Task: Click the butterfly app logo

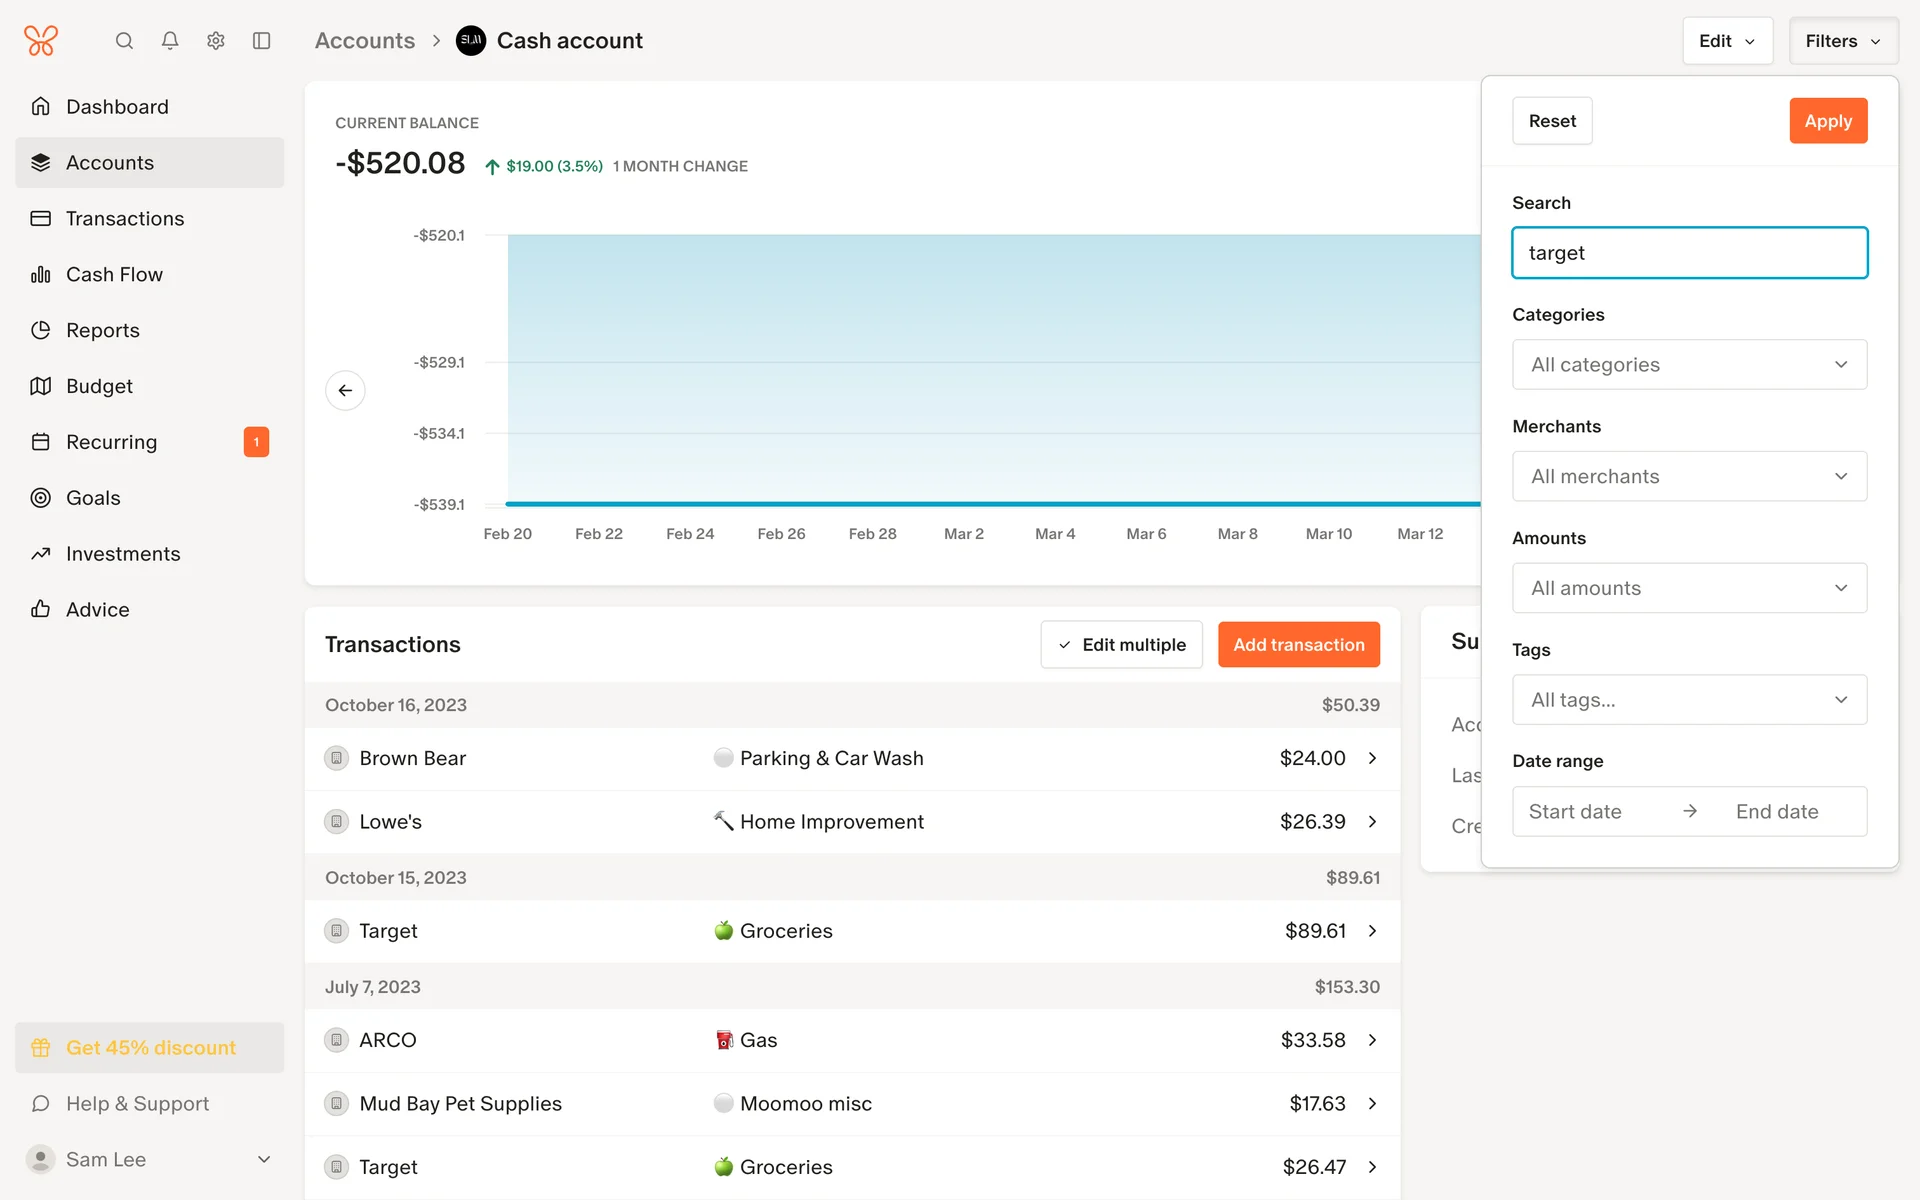Action: (x=41, y=41)
